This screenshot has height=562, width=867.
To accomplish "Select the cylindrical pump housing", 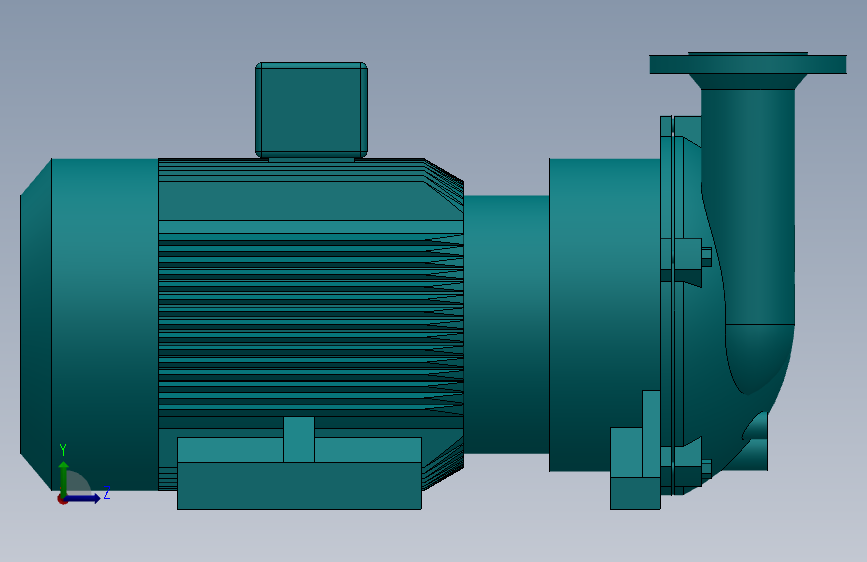I will 604,315.
